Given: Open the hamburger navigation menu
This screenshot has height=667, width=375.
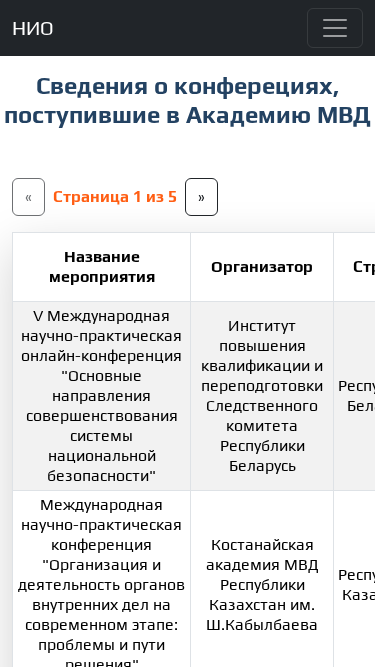Looking at the screenshot, I should pos(335,28).
